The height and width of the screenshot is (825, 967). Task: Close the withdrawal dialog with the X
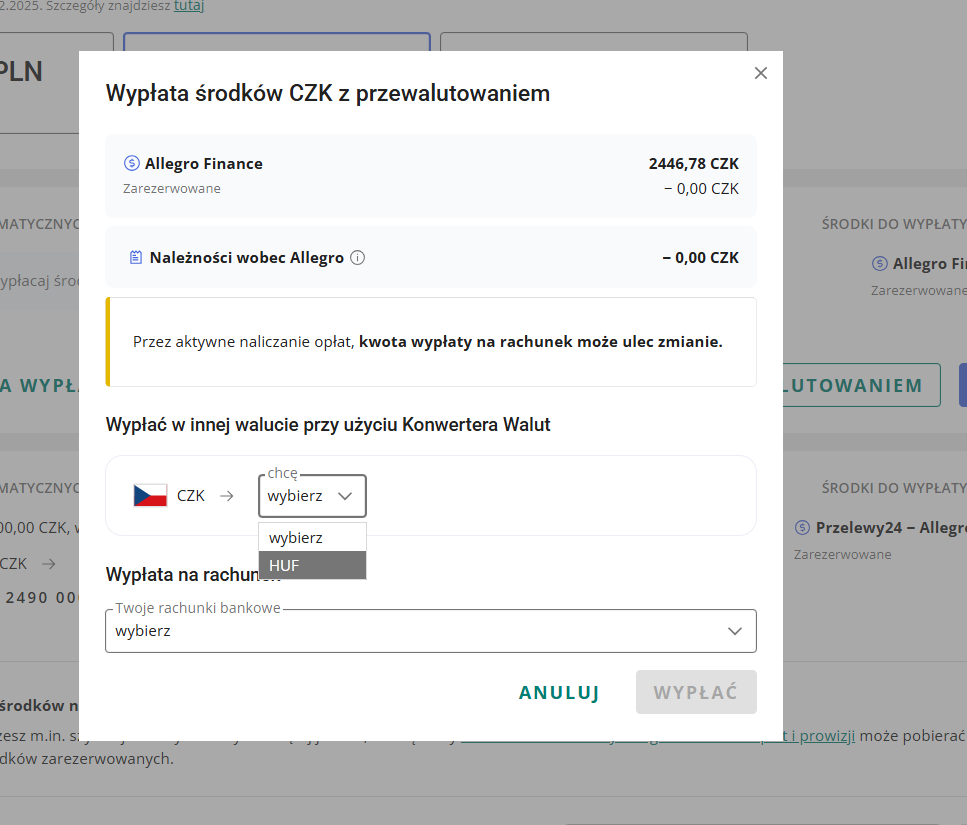[760, 73]
